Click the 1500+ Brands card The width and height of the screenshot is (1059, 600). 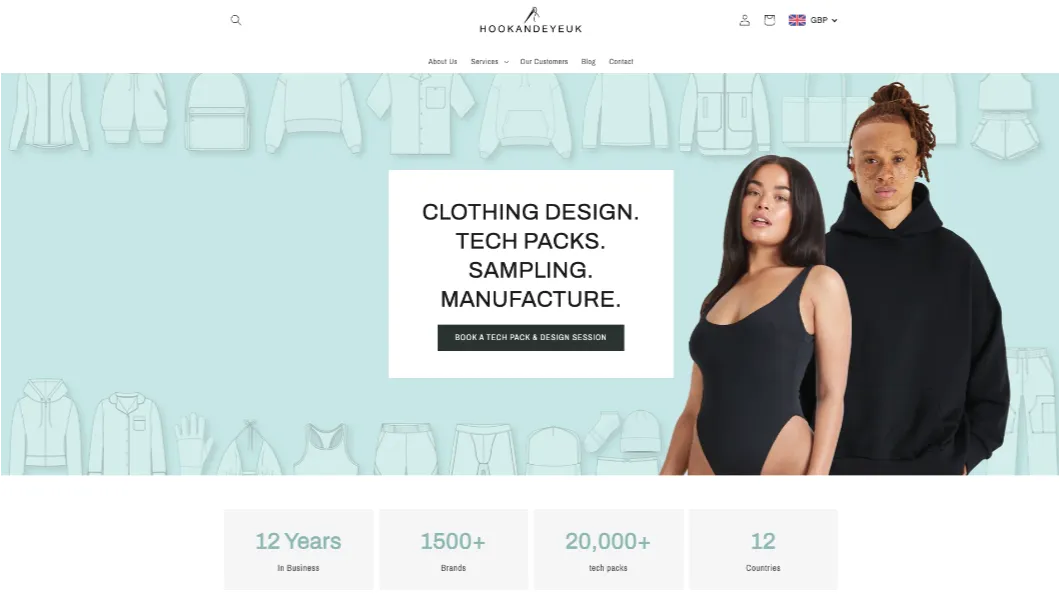pyautogui.click(x=453, y=550)
